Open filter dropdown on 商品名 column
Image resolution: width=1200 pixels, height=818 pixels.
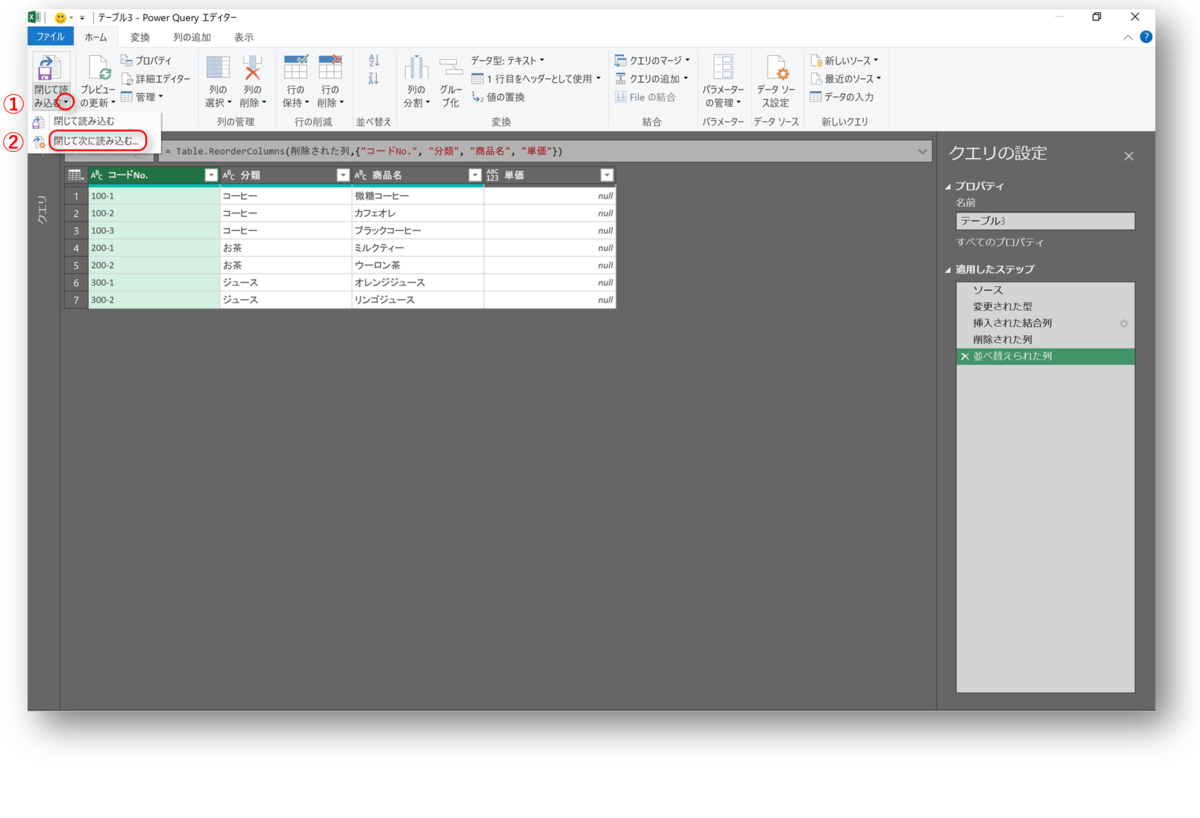click(x=475, y=175)
